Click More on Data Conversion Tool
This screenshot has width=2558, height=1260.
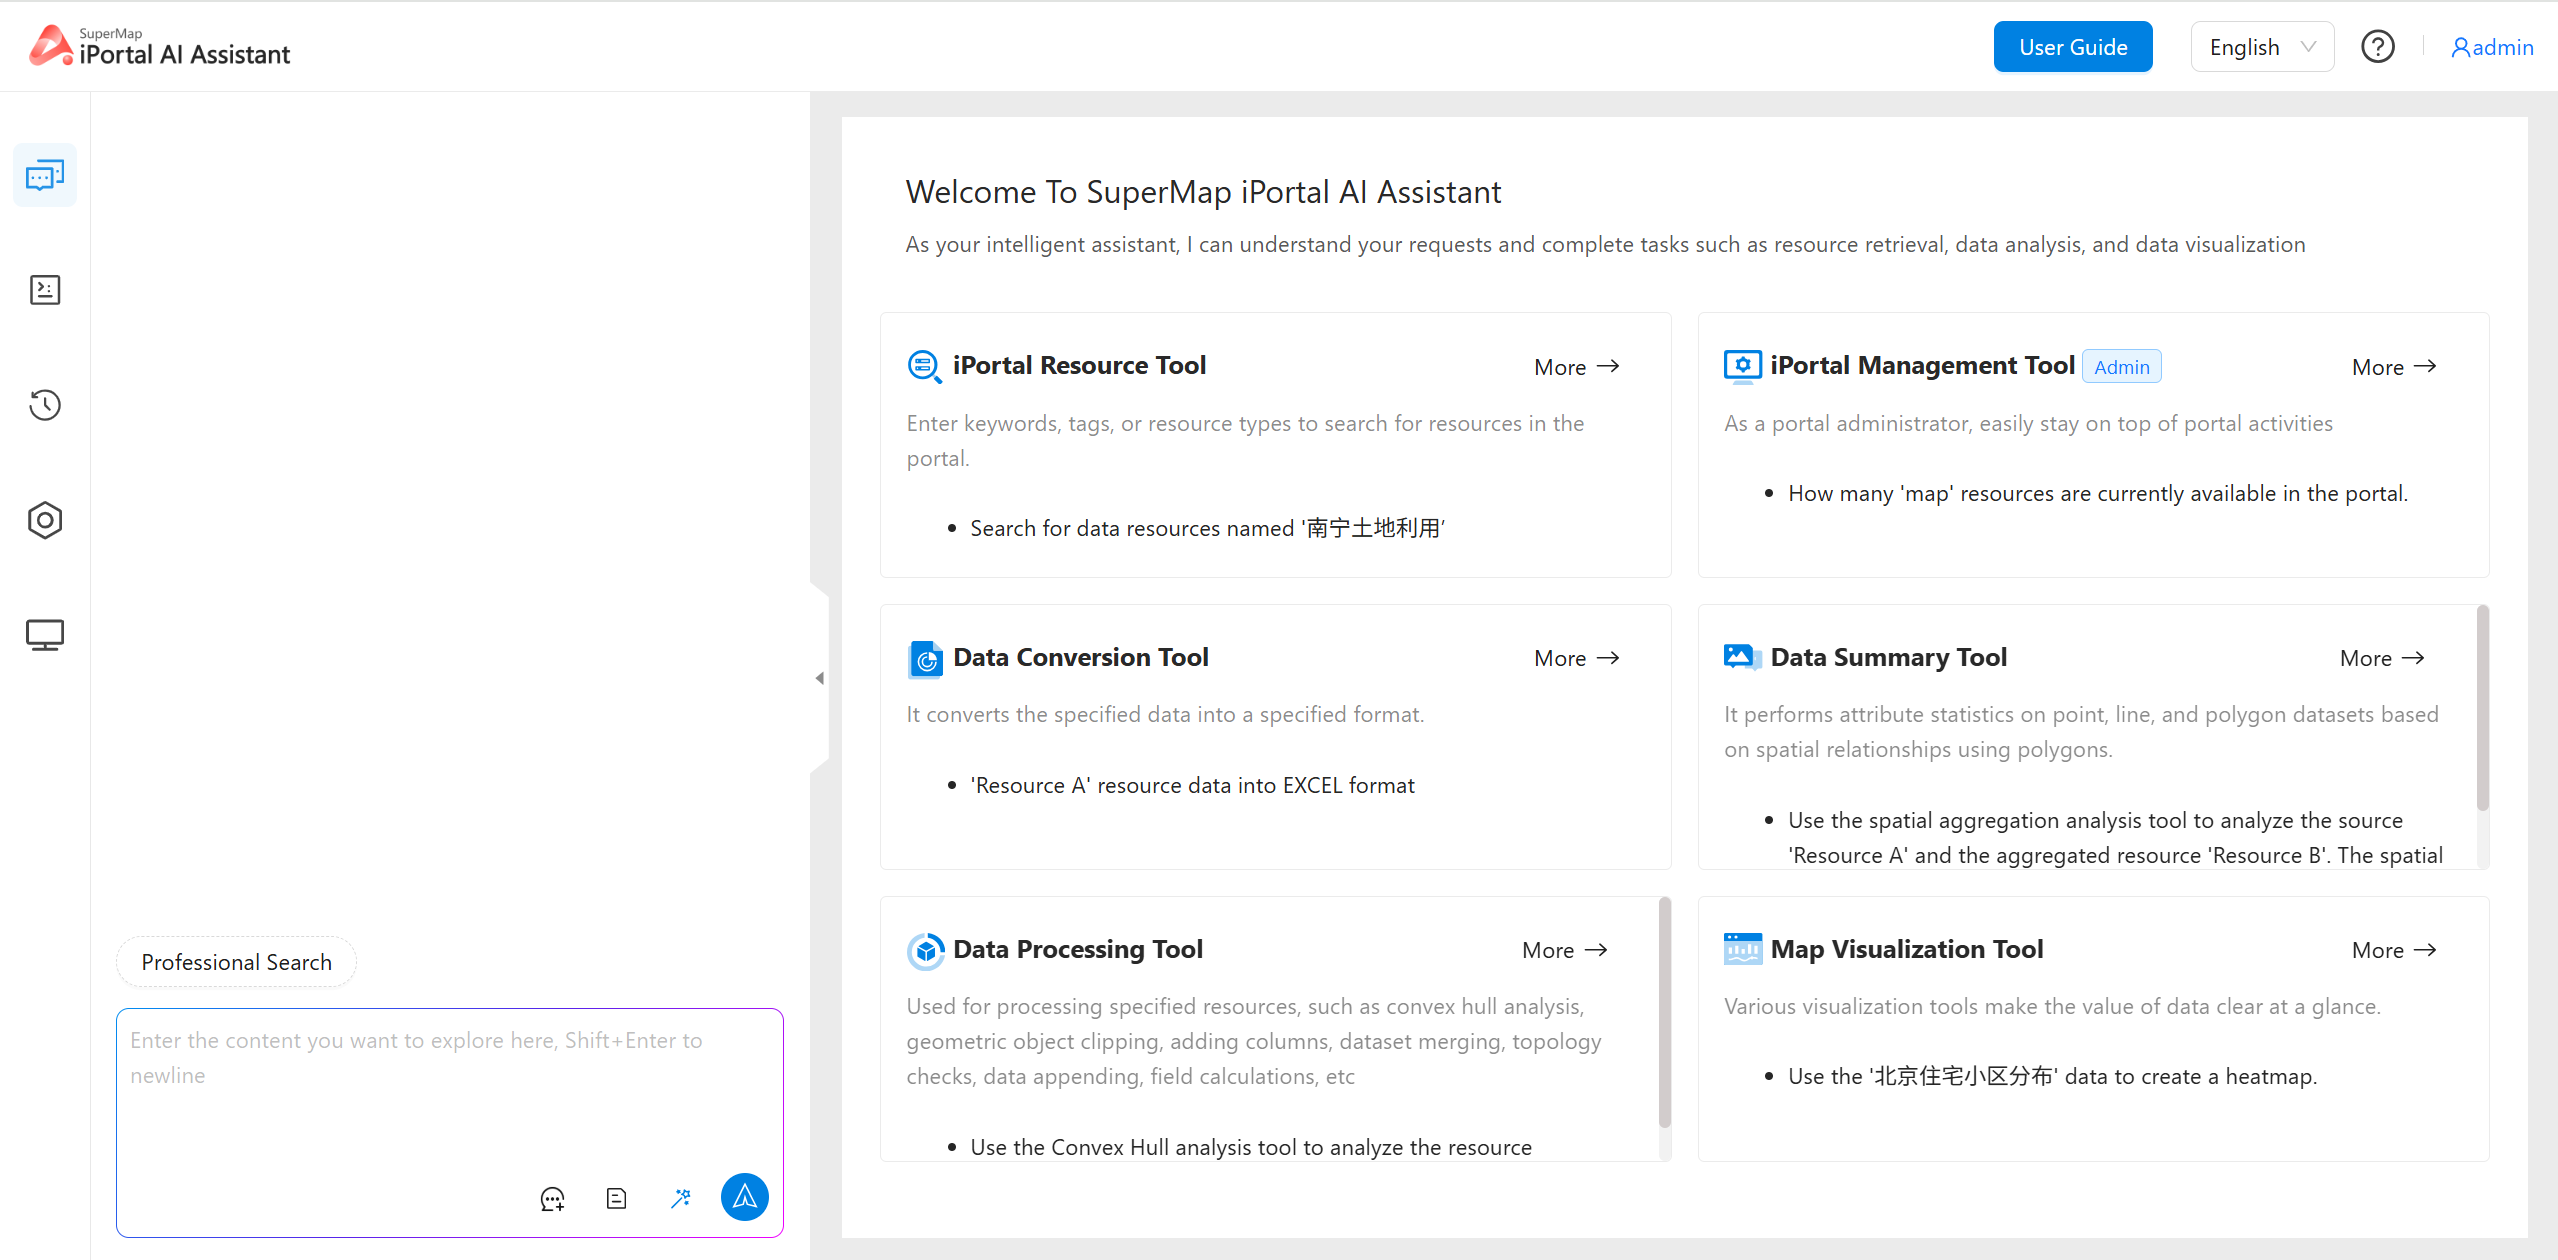click(1577, 658)
